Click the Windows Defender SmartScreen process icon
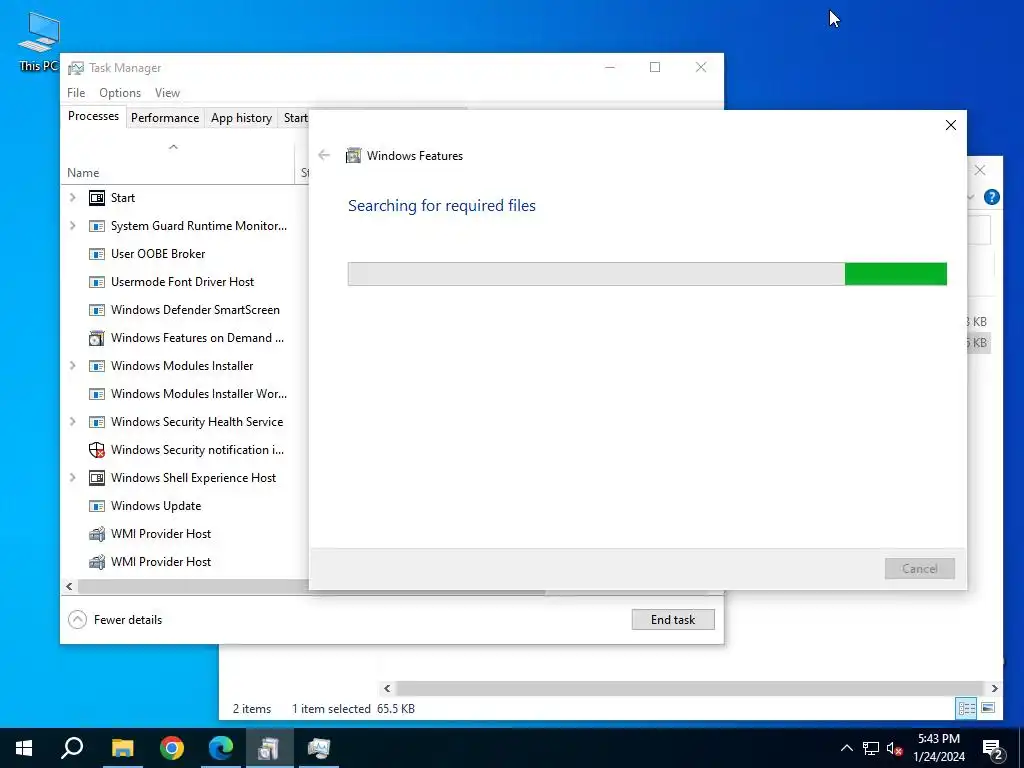The image size is (1024, 768). pos(97,310)
